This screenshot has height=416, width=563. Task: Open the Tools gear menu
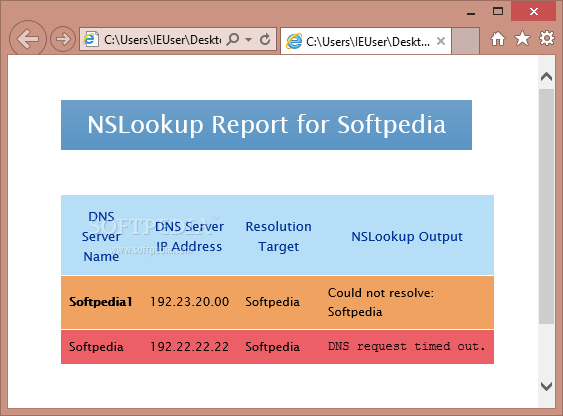pyautogui.click(x=546, y=38)
